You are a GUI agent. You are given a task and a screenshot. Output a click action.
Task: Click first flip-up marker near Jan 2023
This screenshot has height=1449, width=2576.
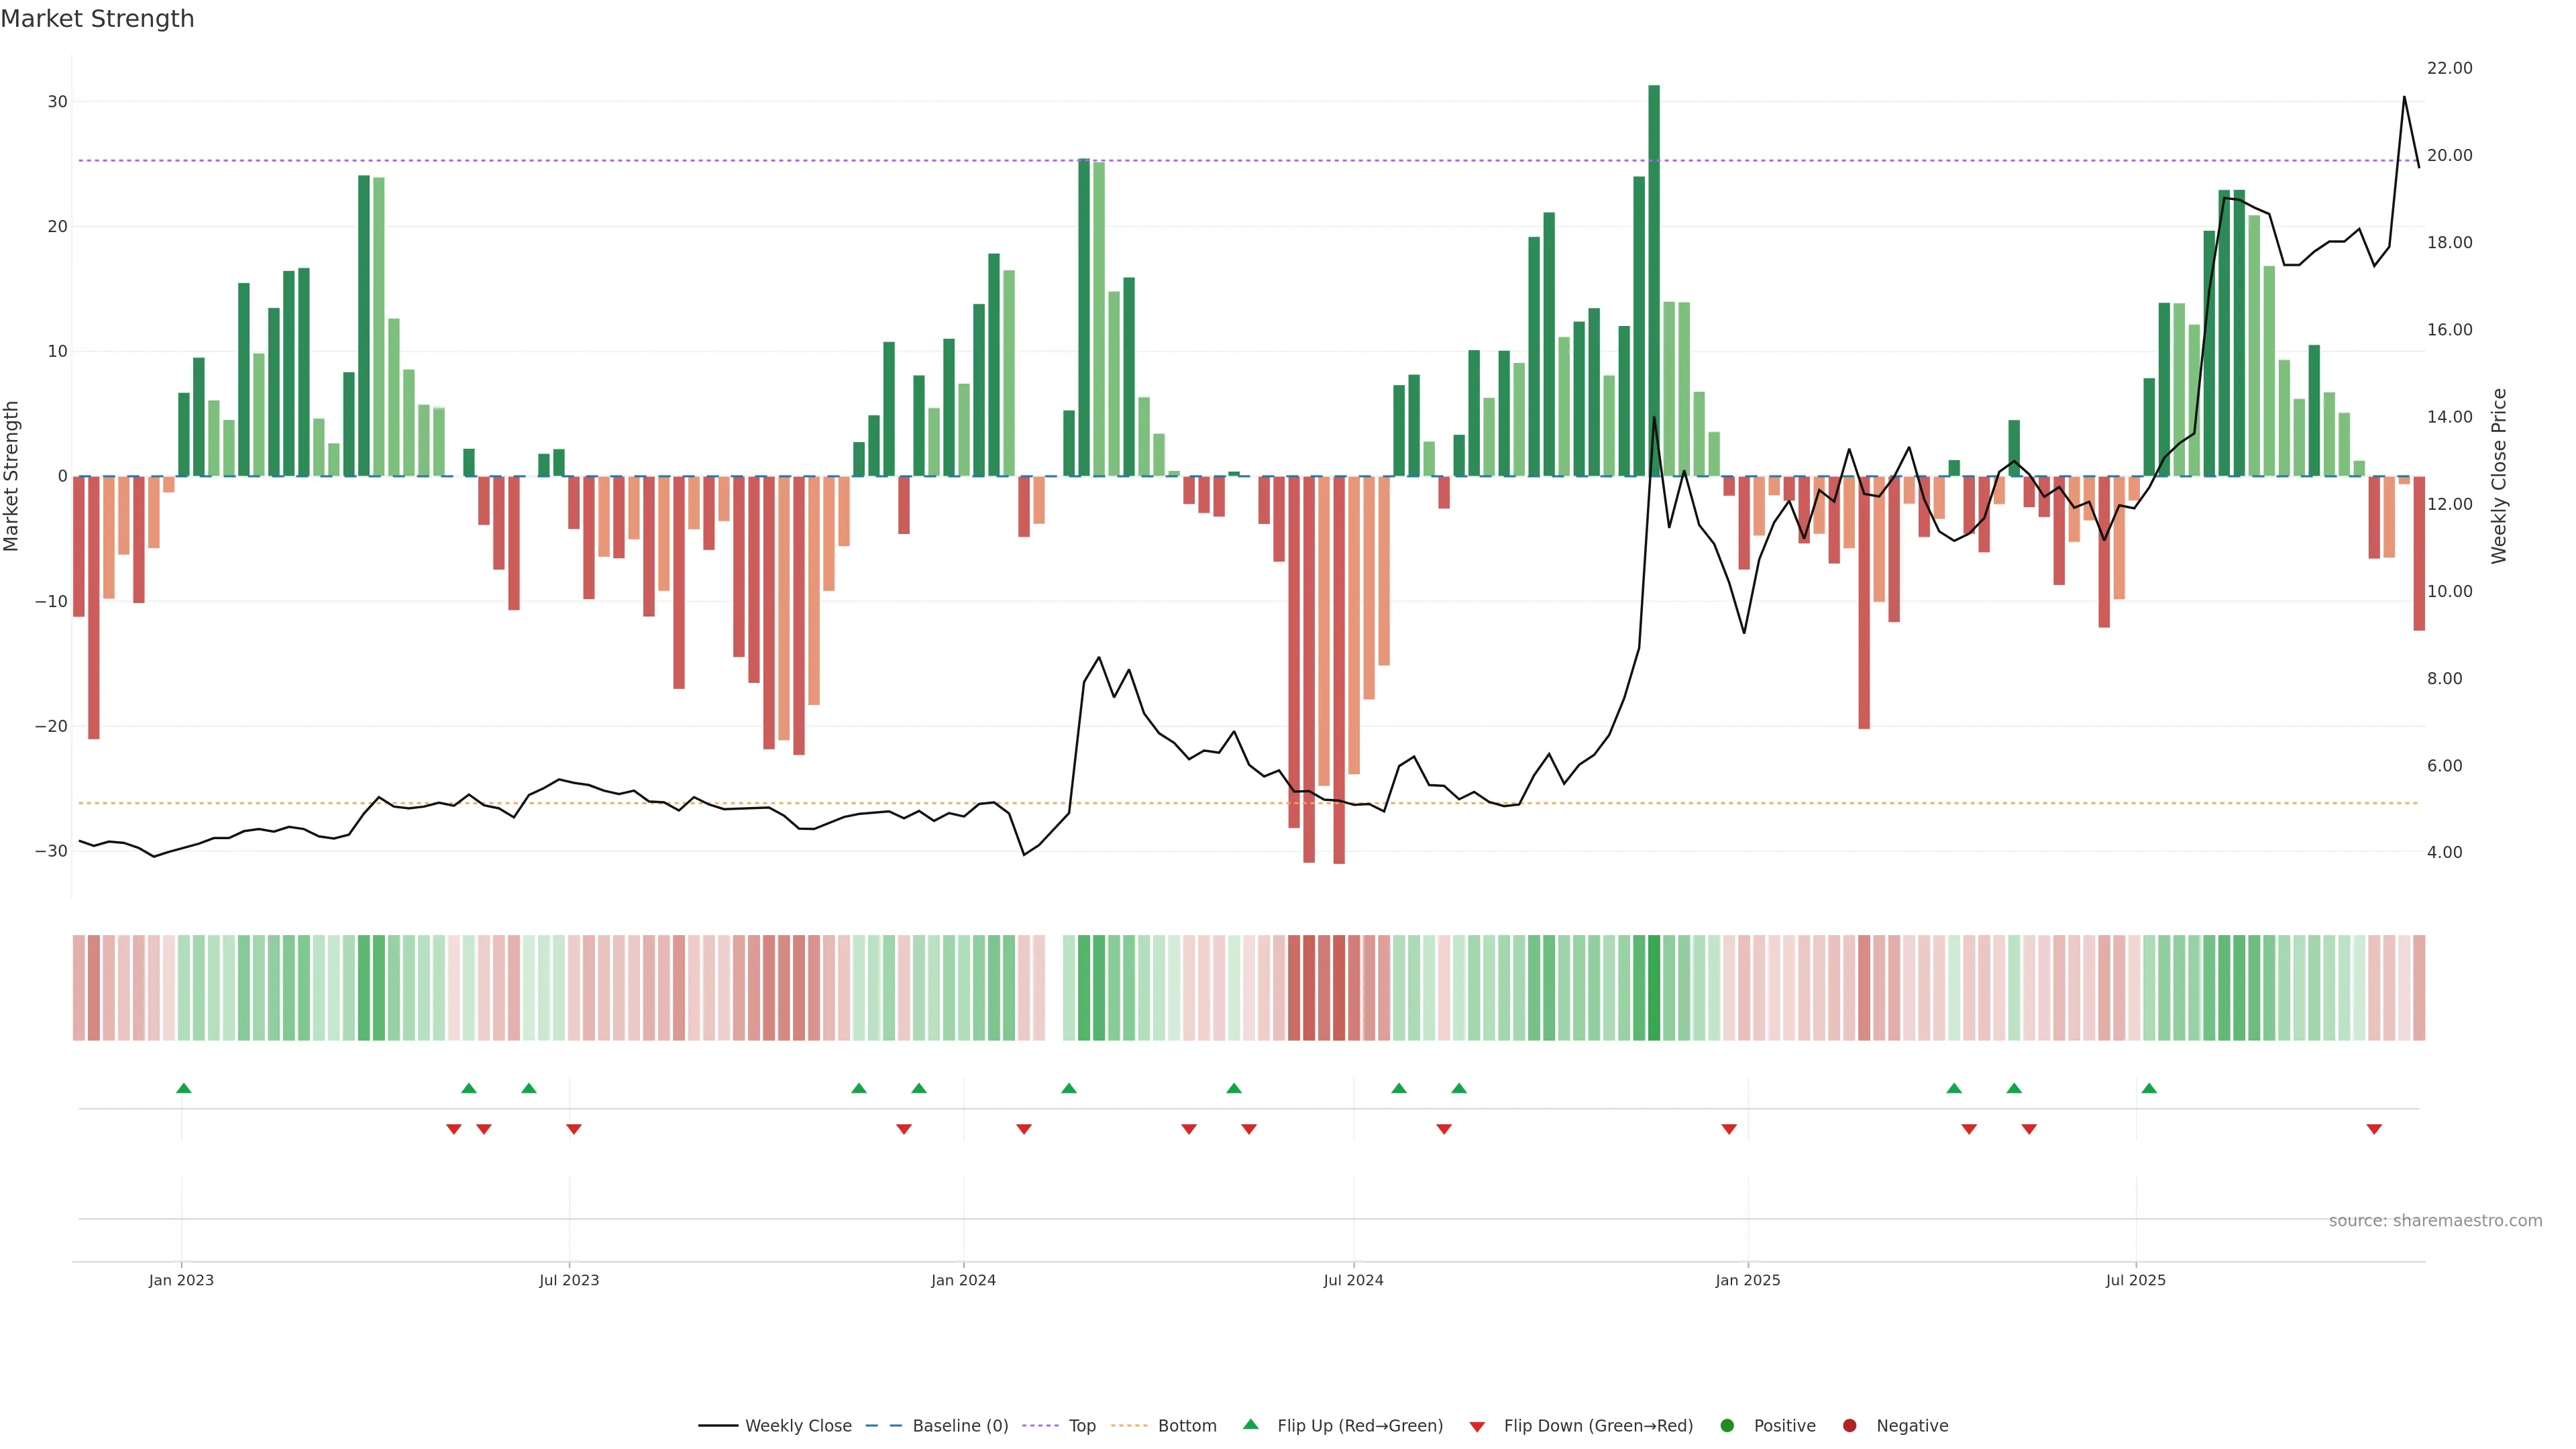[184, 1088]
